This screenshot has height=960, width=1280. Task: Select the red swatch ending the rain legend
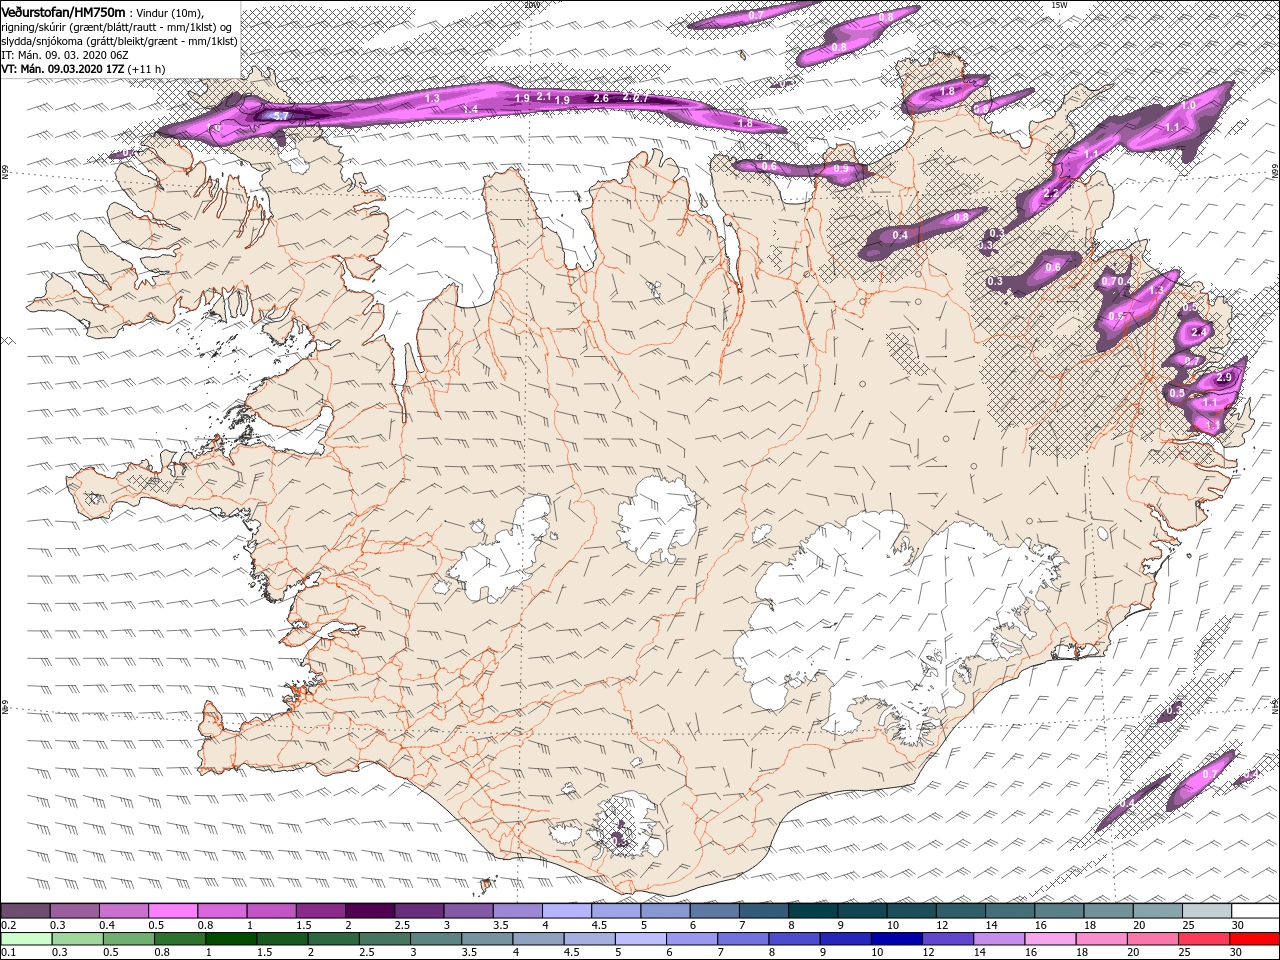(x=1254, y=939)
